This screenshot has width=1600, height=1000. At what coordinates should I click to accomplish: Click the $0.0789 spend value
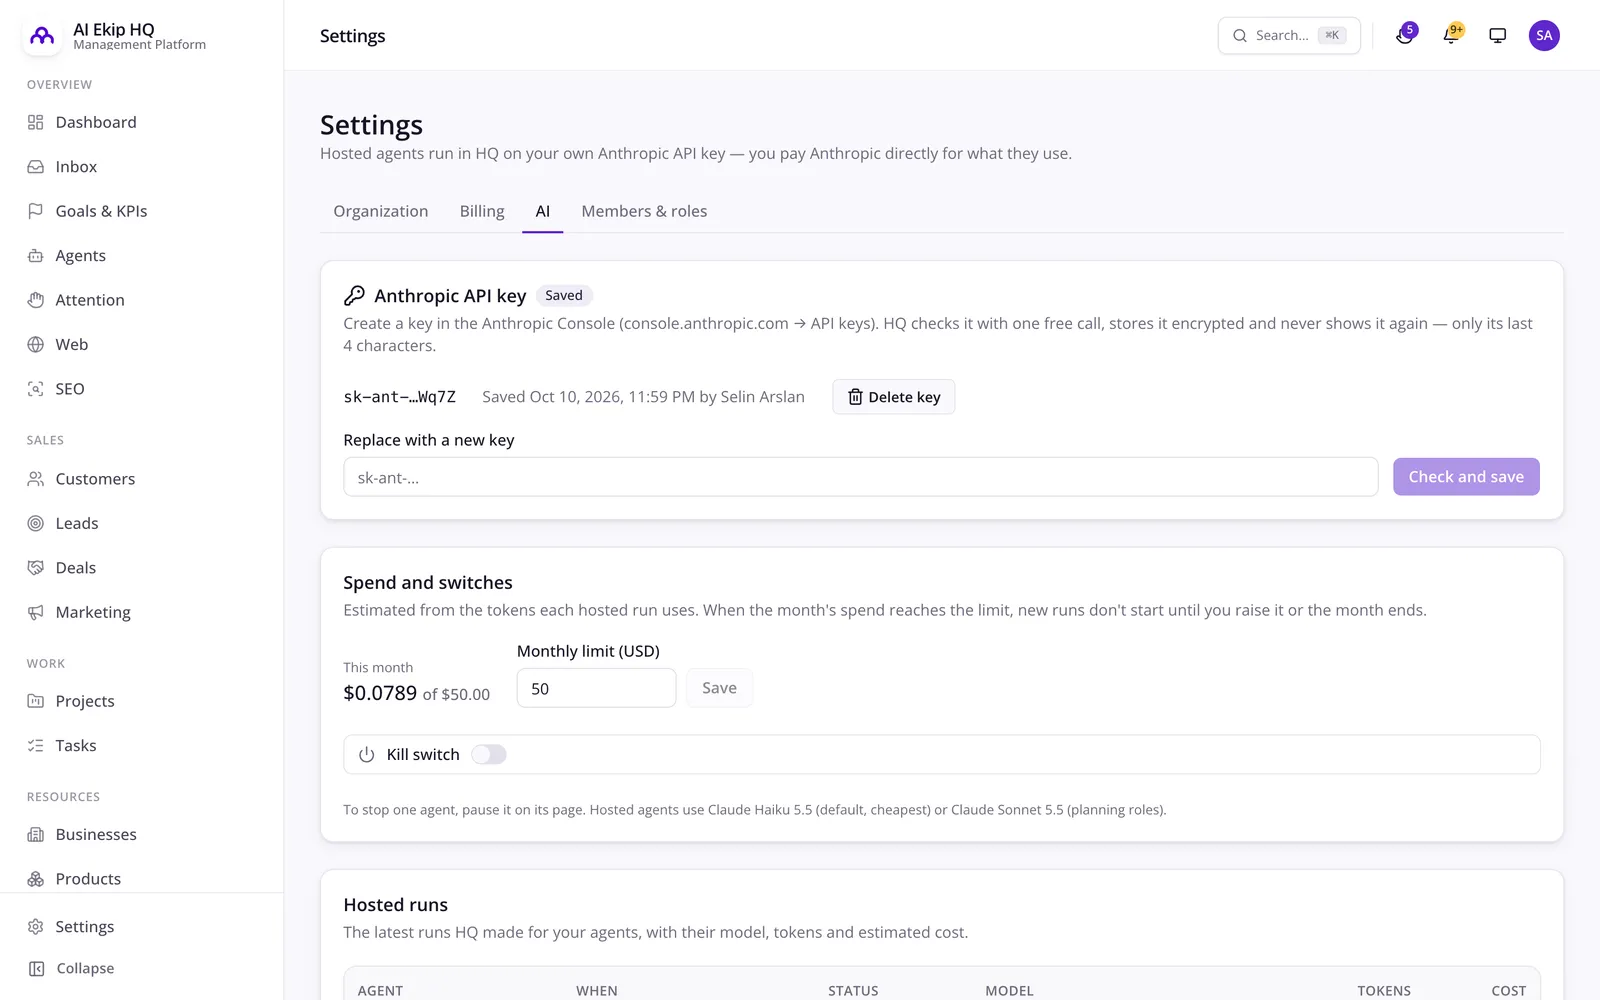click(380, 693)
